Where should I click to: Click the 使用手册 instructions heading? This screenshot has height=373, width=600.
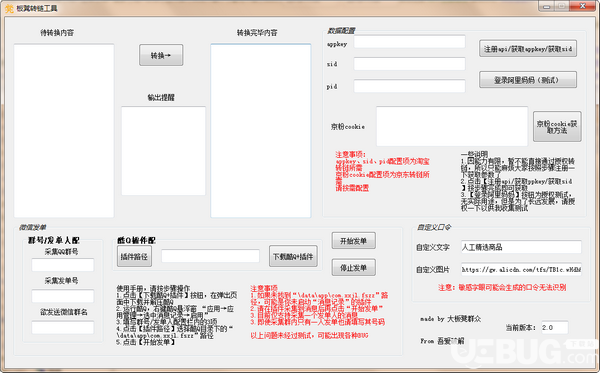click(x=153, y=288)
